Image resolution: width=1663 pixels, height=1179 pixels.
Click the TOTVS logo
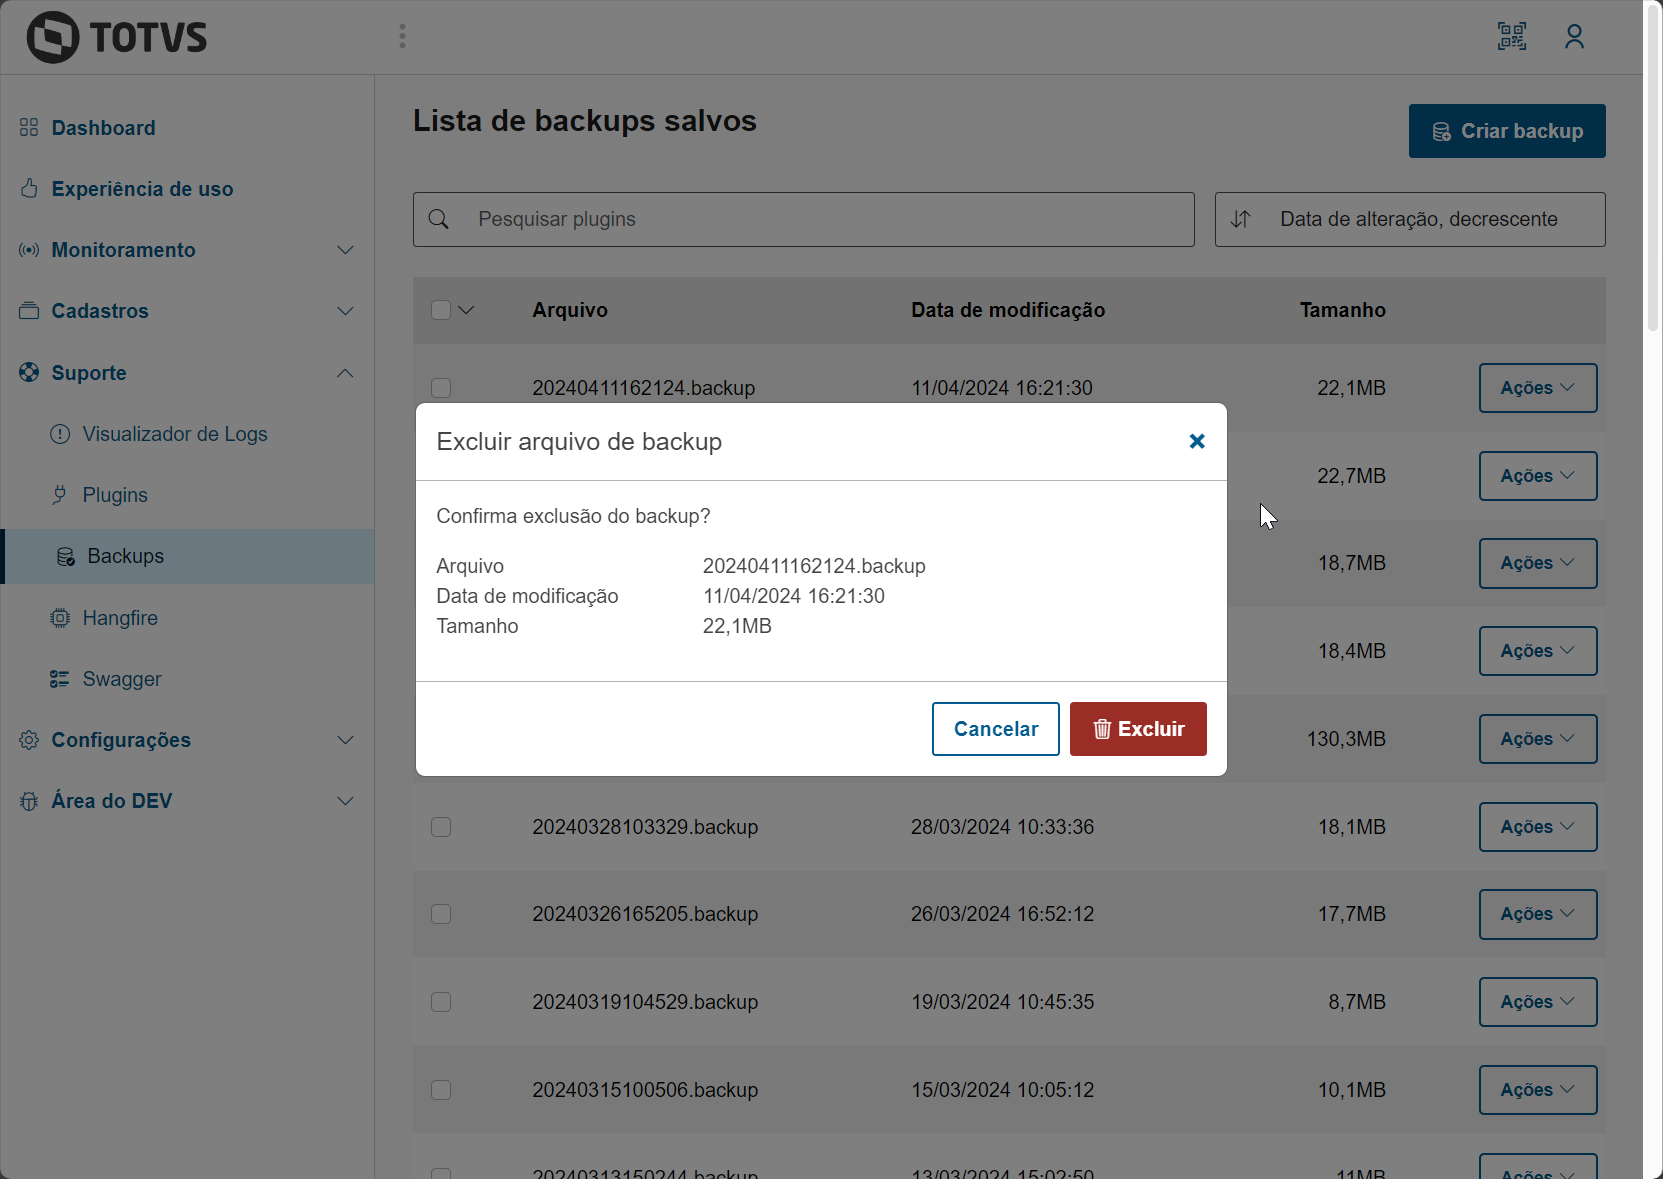[115, 36]
